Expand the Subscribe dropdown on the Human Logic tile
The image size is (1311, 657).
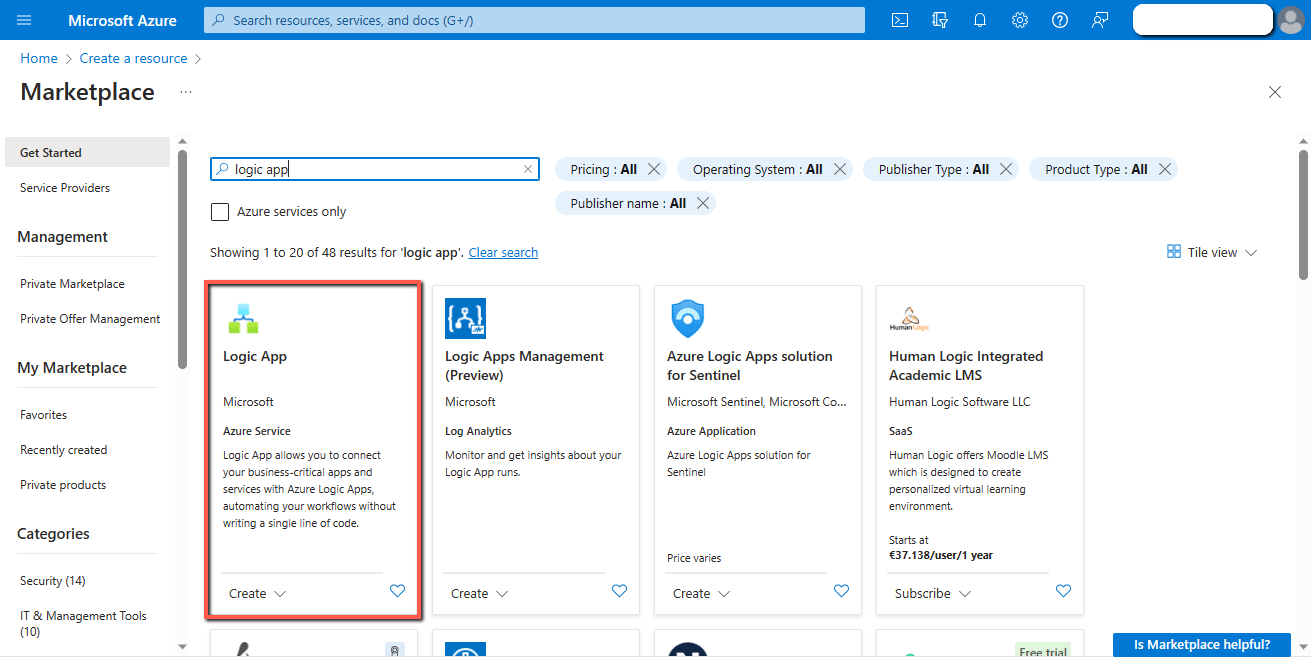tap(933, 593)
